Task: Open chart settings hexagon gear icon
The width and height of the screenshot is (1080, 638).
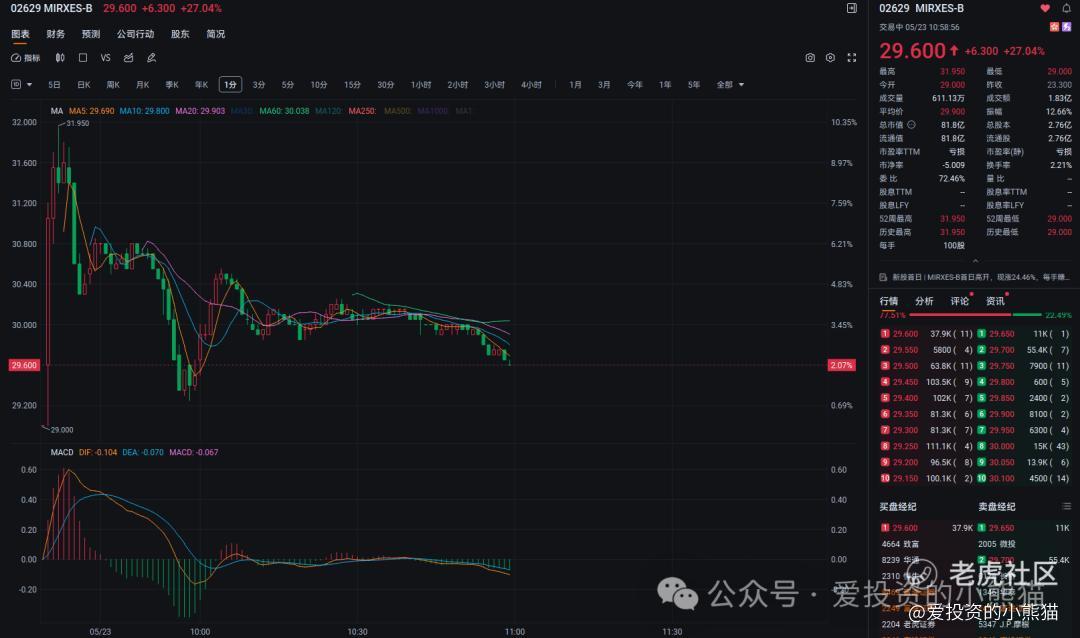Action: [x=831, y=58]
